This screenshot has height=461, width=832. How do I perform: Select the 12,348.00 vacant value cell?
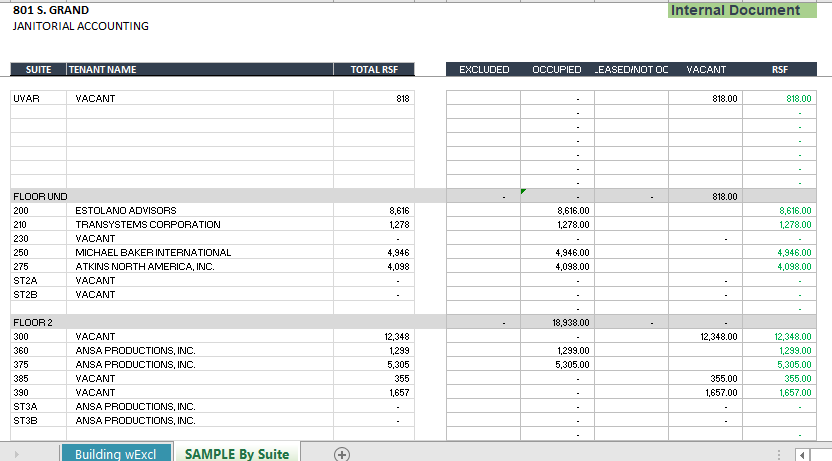tap(706, 336)
